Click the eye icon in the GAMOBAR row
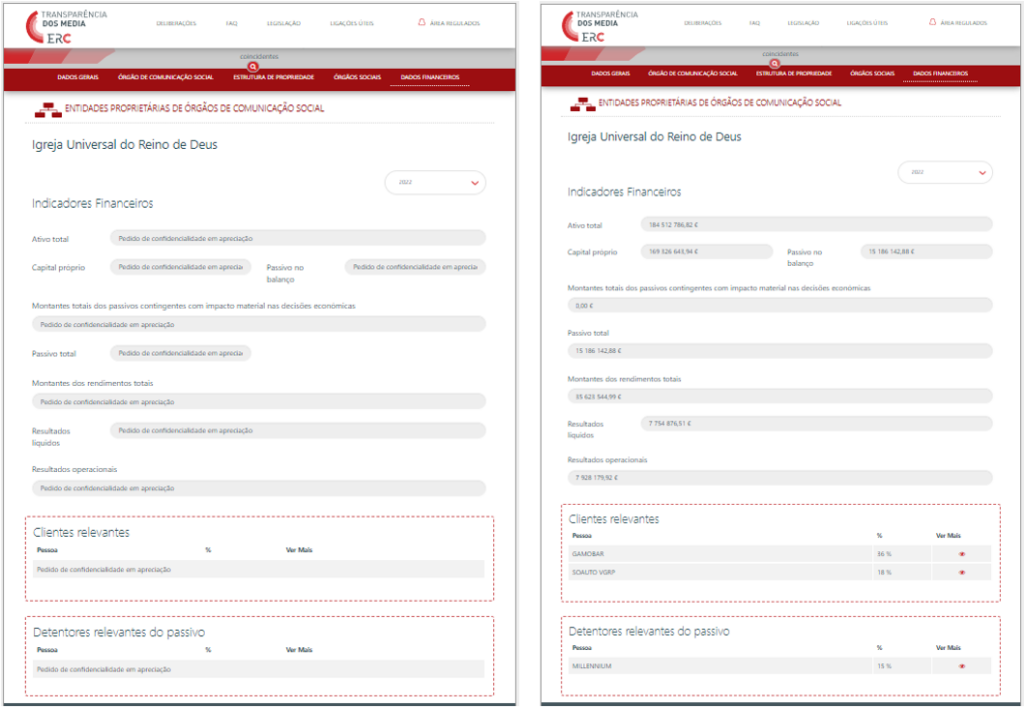This screenshot has height=708, width=1024. 962,554
